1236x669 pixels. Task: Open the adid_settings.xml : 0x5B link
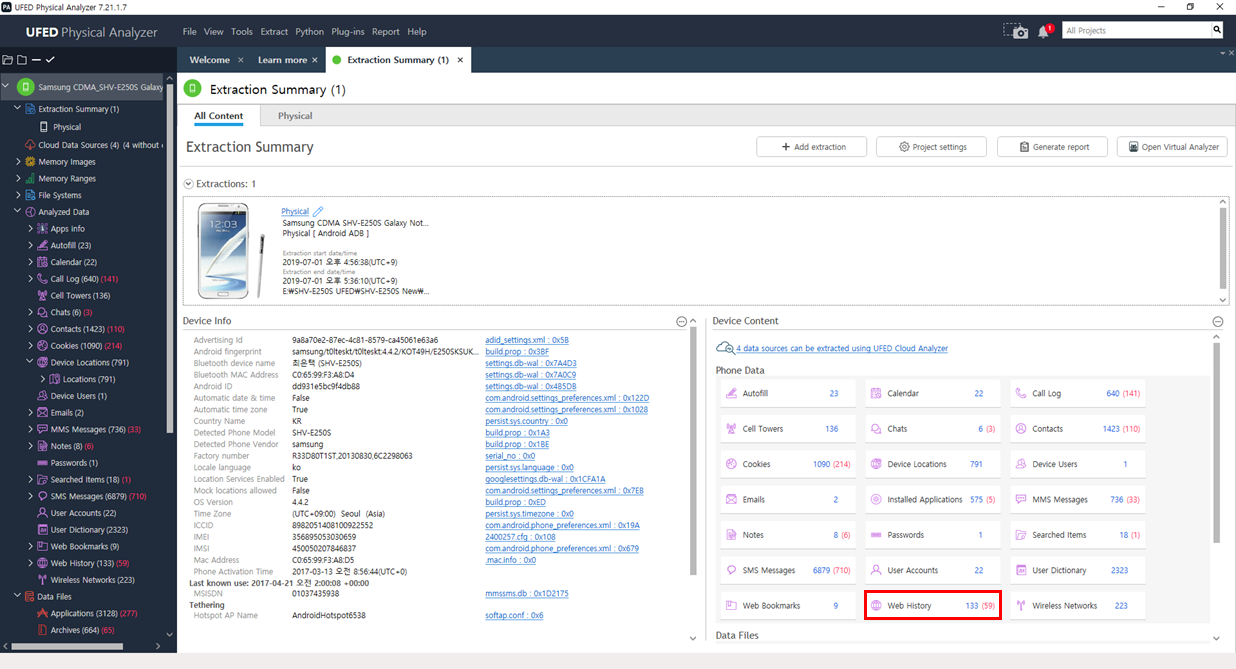coord(527,340)
